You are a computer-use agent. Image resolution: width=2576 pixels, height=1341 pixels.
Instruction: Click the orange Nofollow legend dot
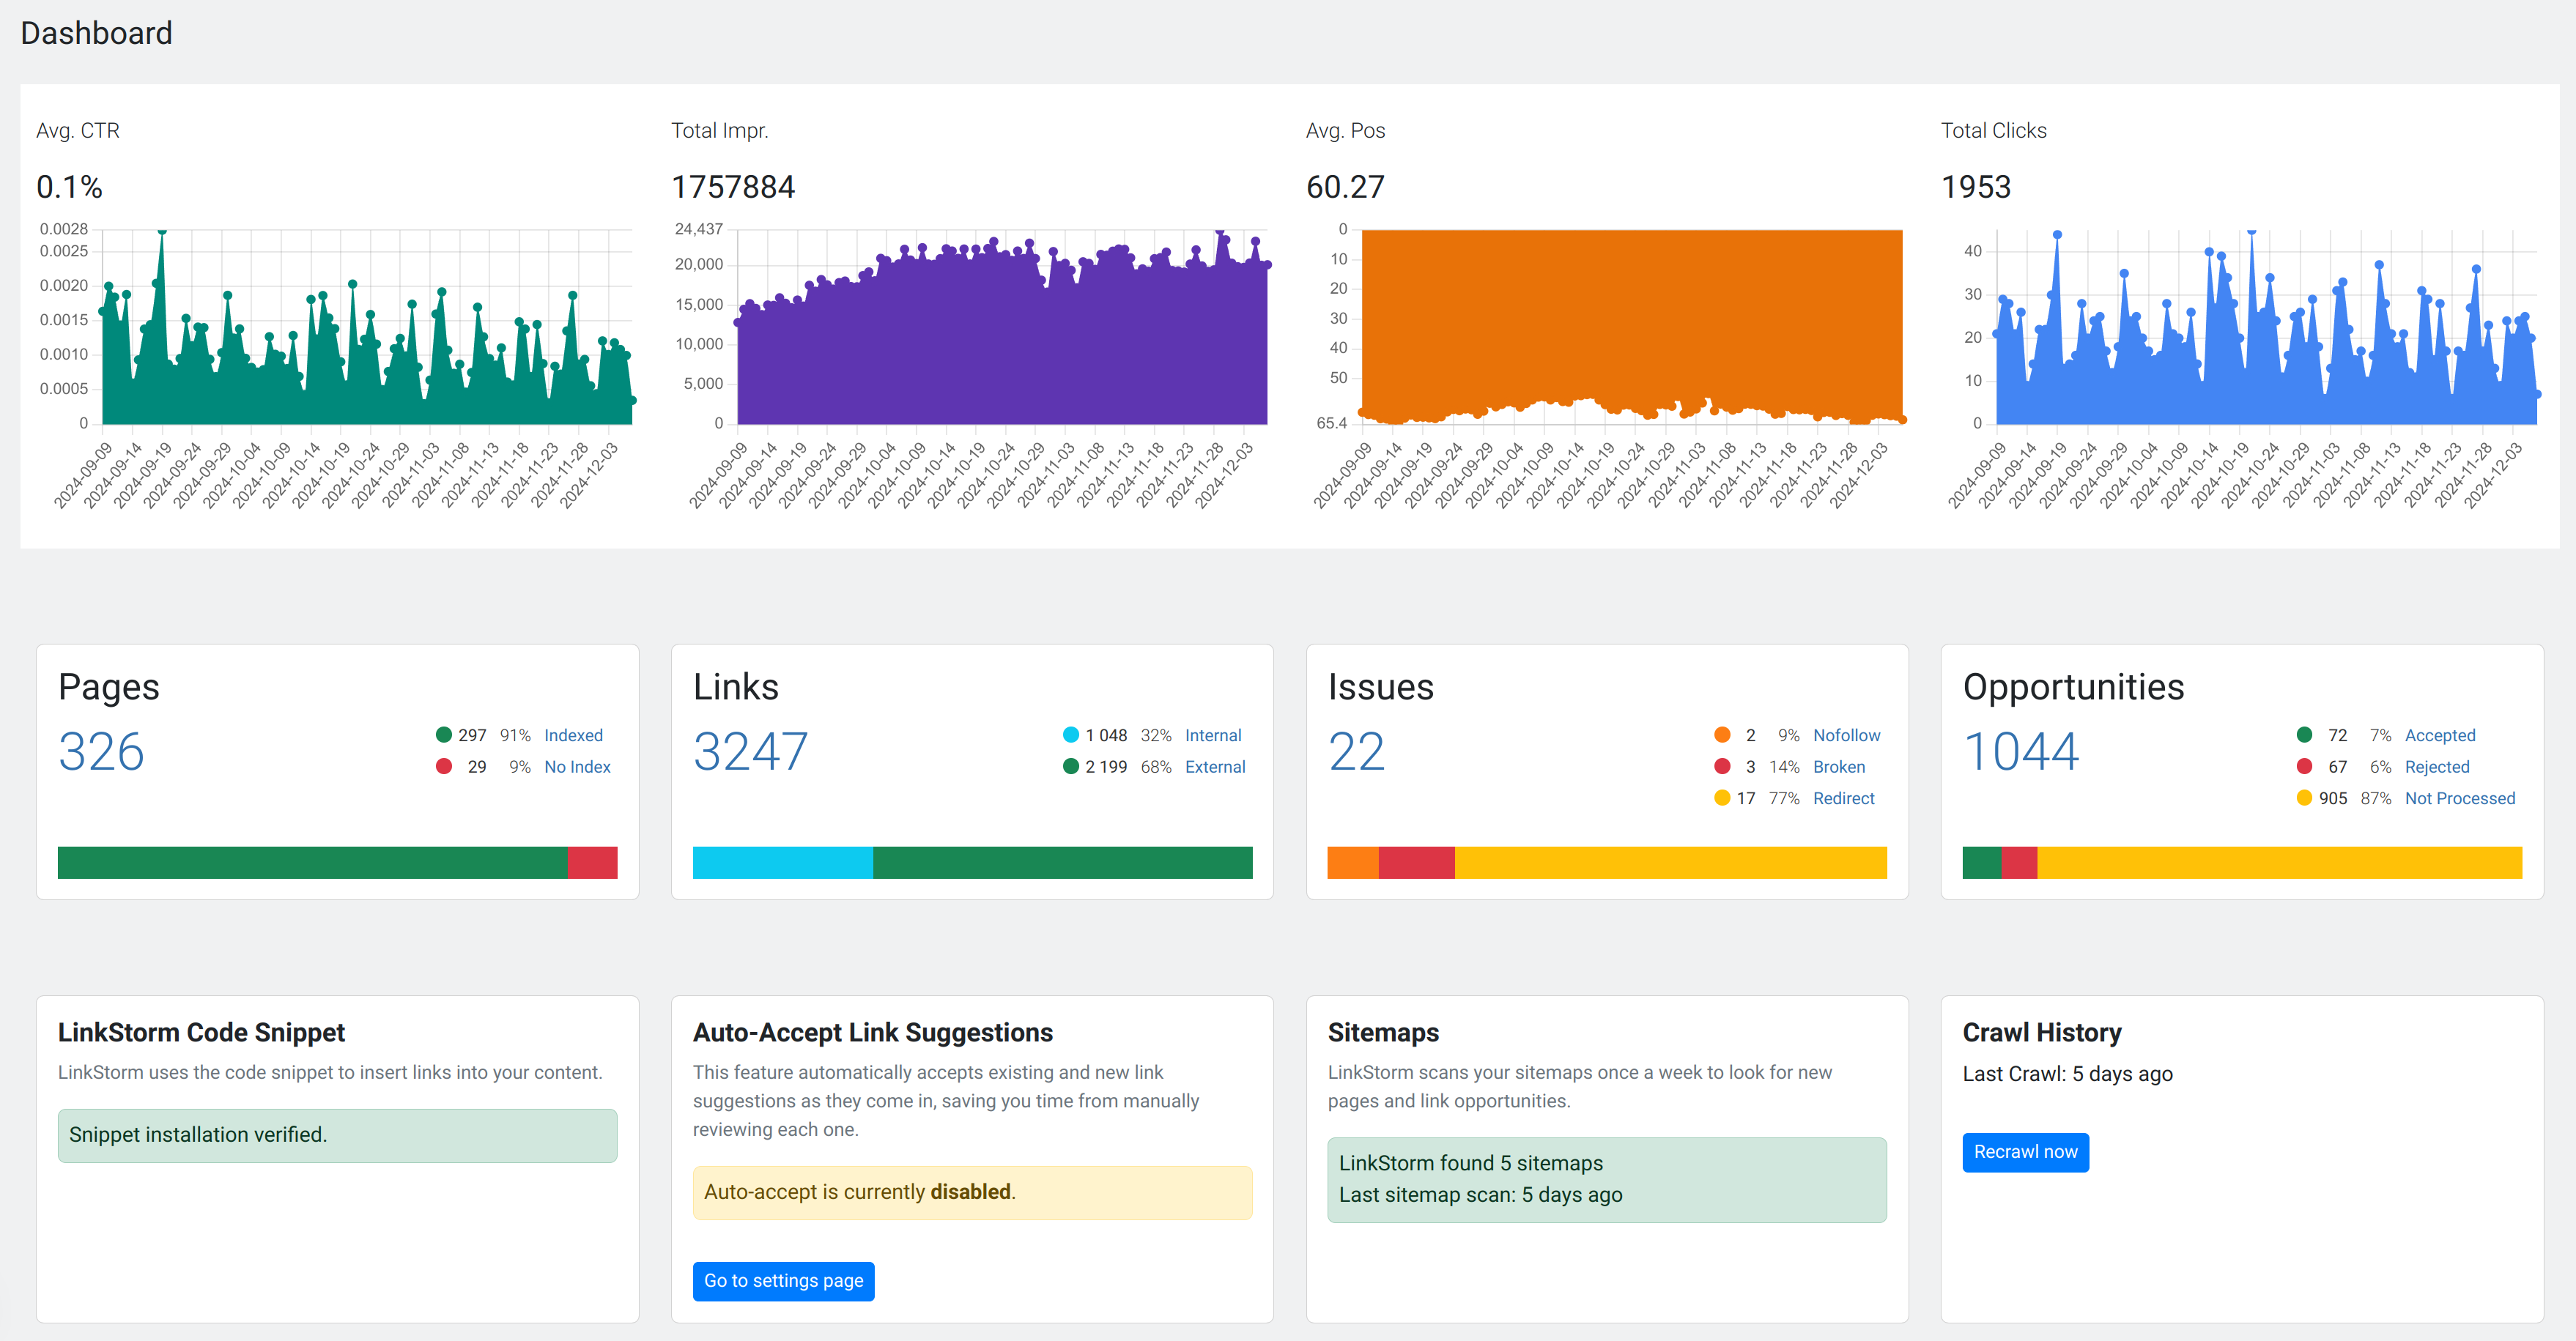coord(1722,735)
